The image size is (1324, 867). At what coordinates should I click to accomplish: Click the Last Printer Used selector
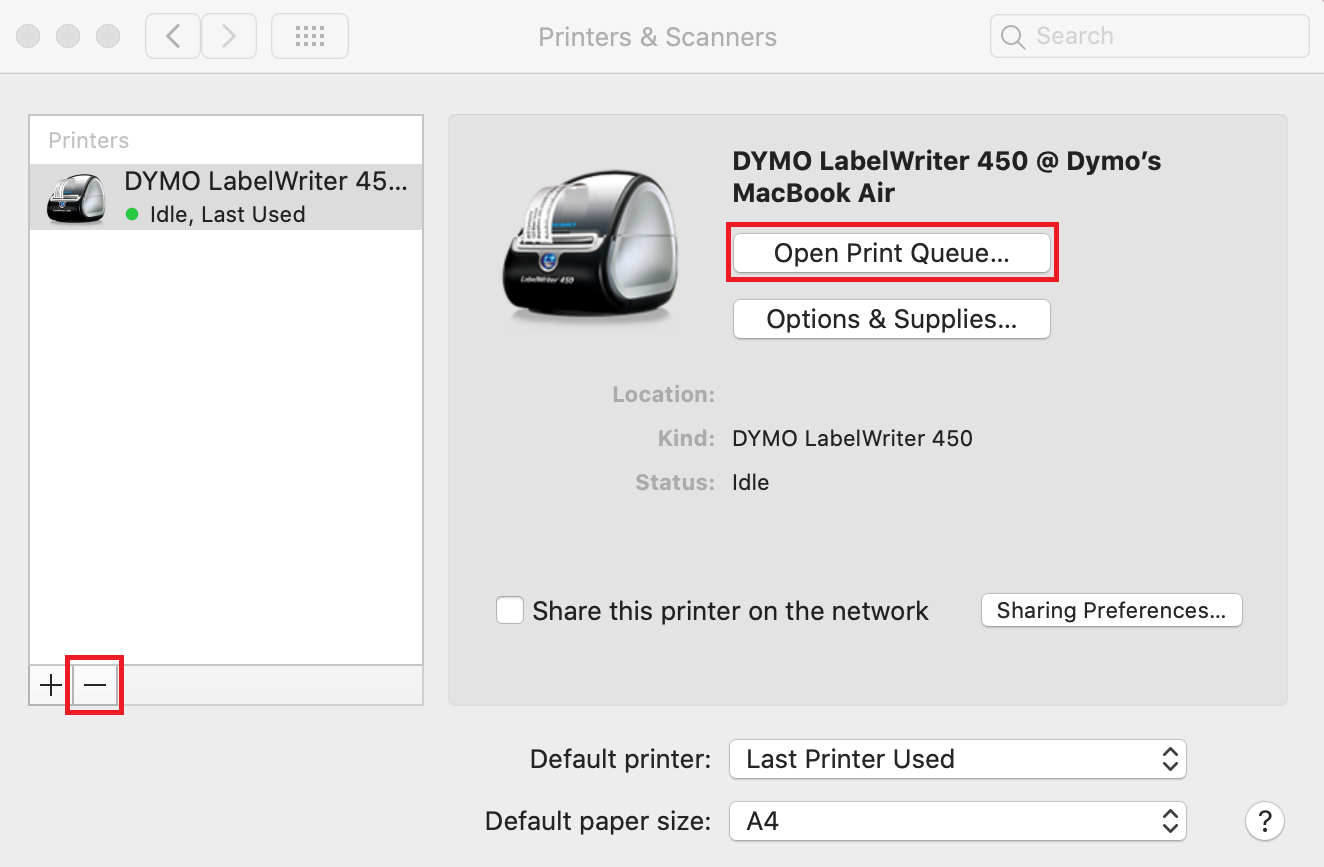tap(957, 759)
